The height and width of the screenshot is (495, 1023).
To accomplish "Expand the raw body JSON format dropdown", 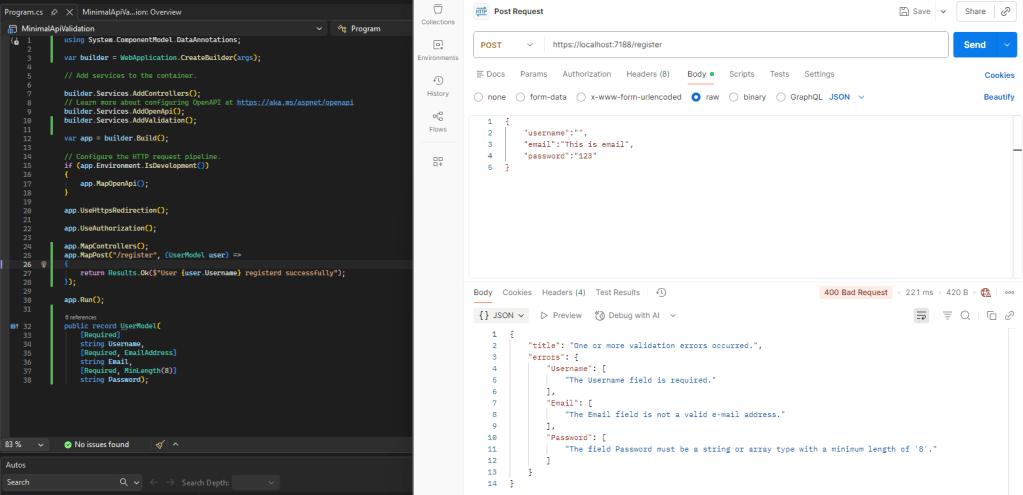I will click(x=848, y=97).
